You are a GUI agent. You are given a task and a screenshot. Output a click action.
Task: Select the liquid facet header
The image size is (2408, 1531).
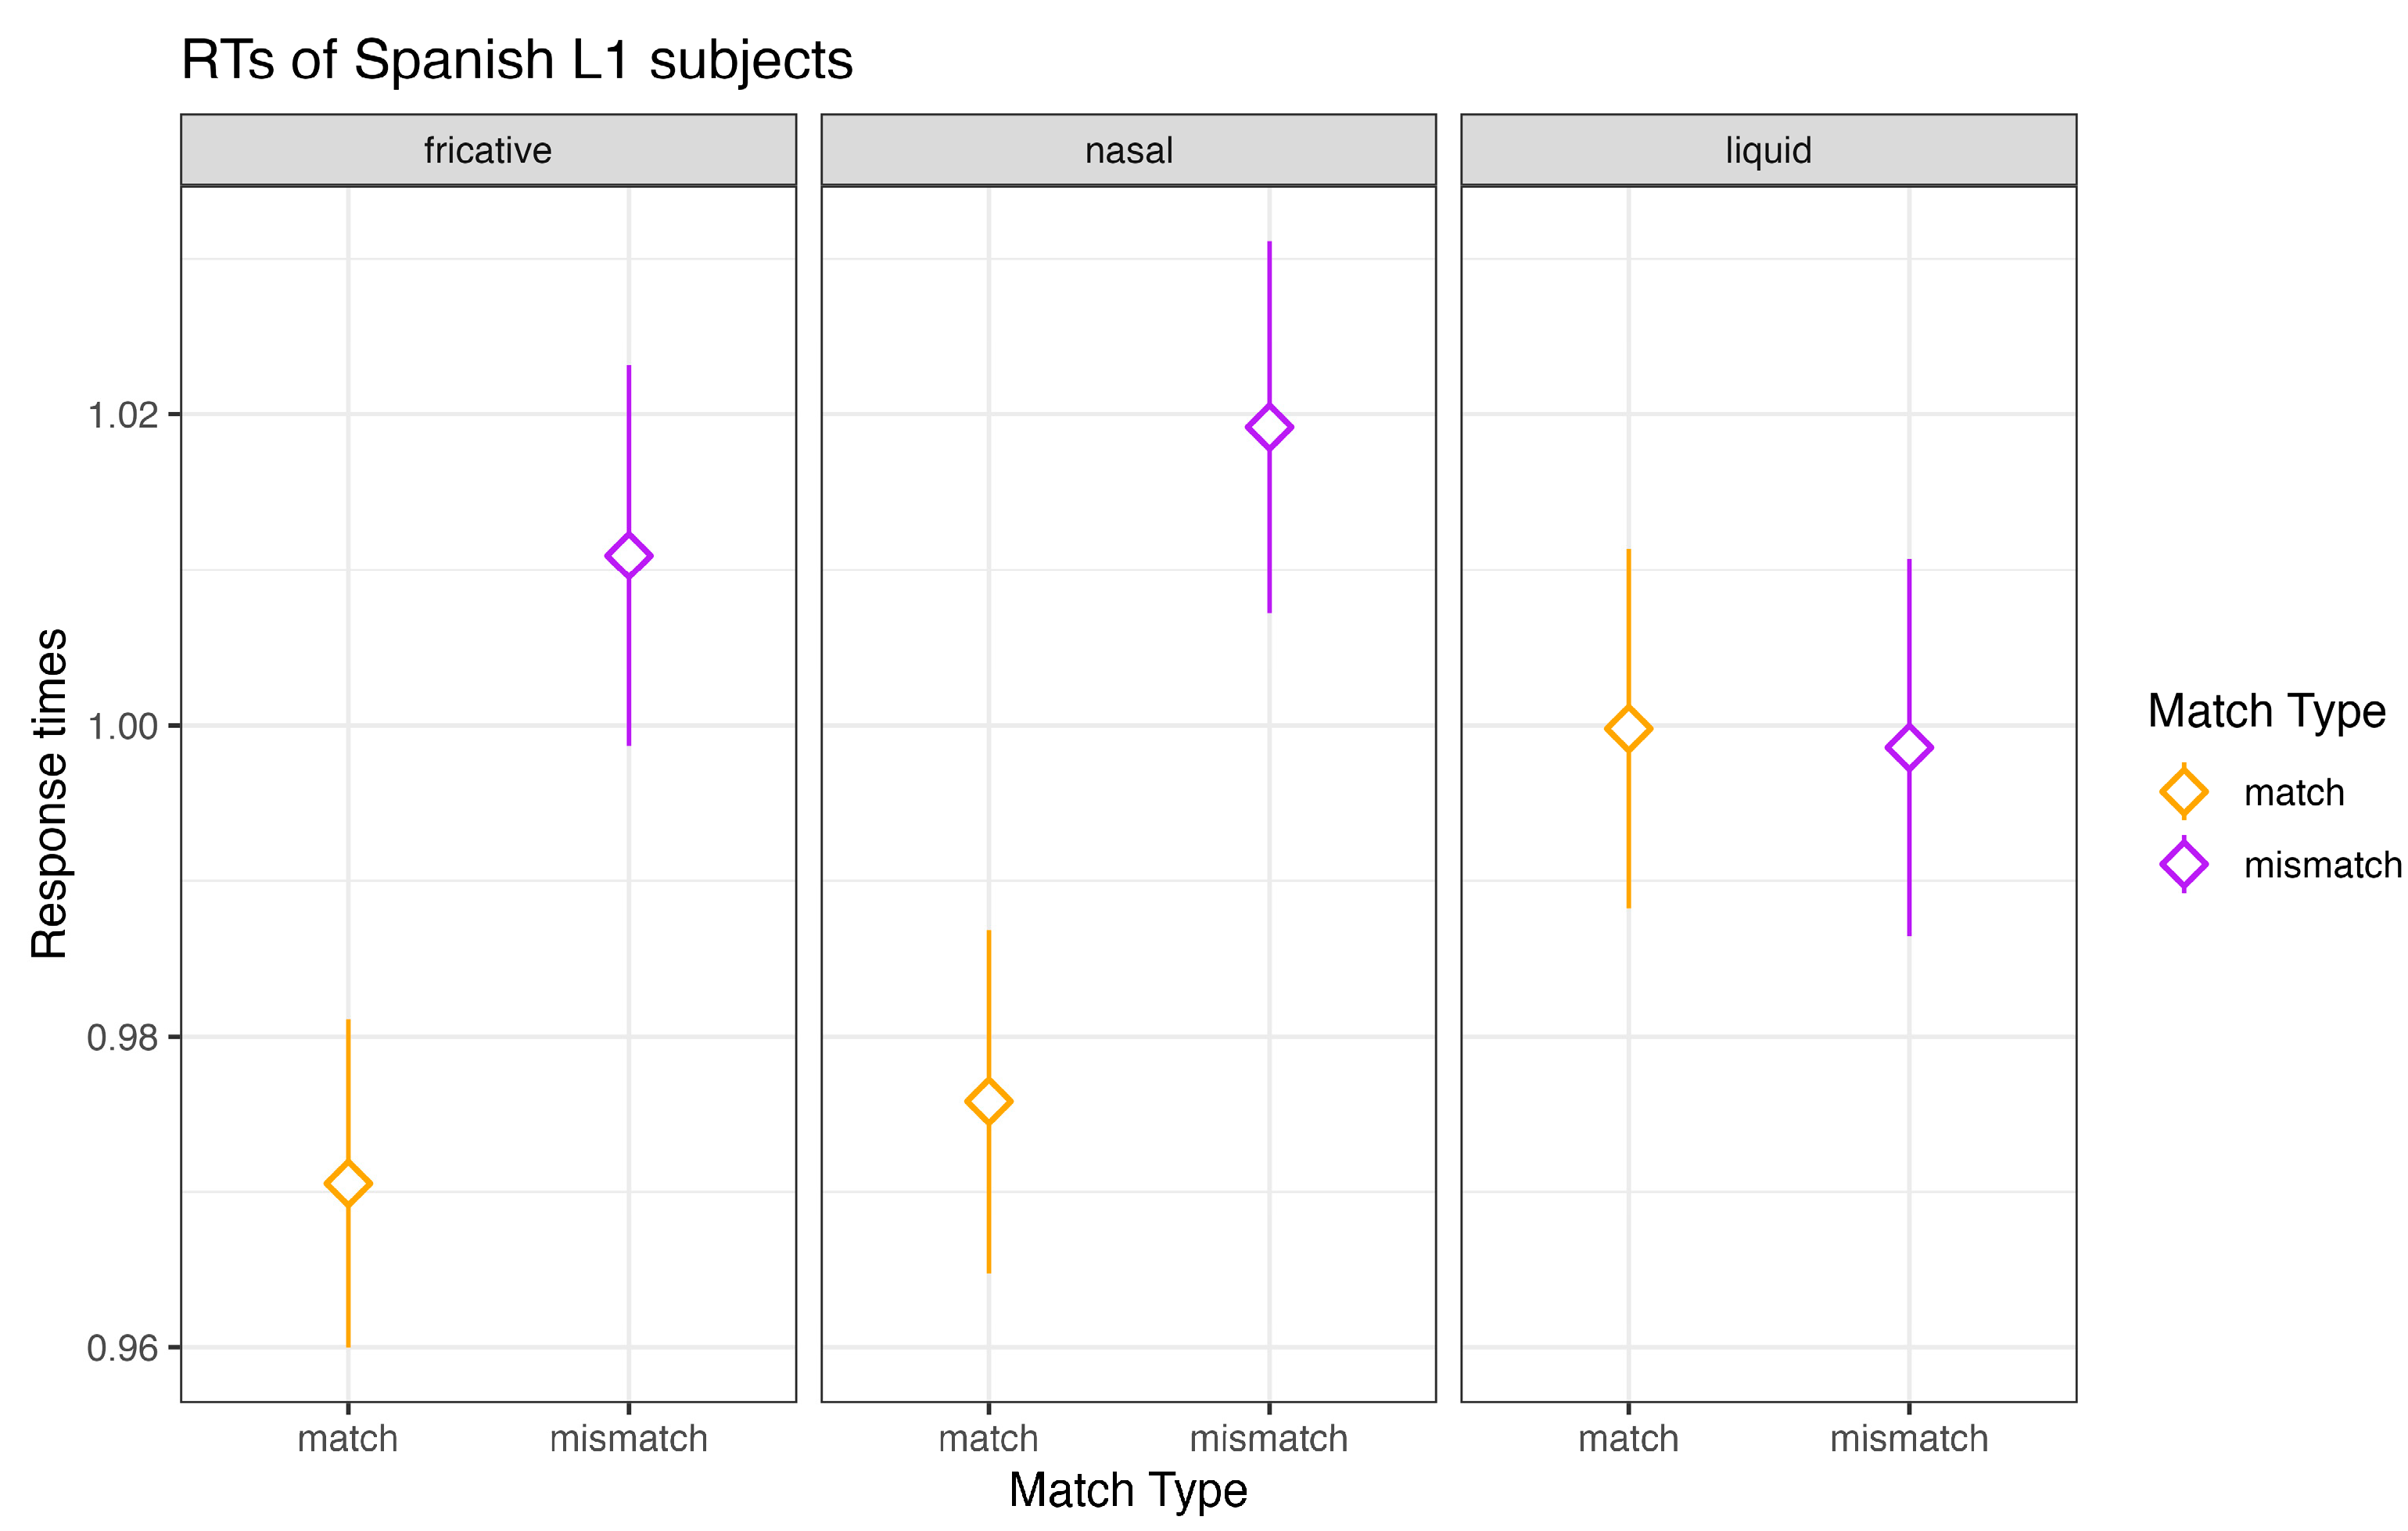click(x=1768, y=150)
